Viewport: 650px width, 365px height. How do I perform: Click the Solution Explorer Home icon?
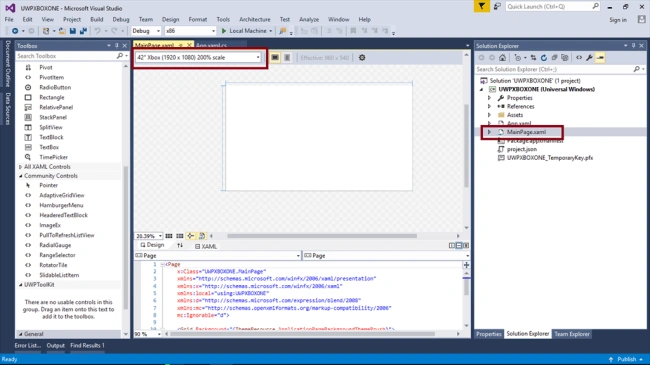point(502,58)
